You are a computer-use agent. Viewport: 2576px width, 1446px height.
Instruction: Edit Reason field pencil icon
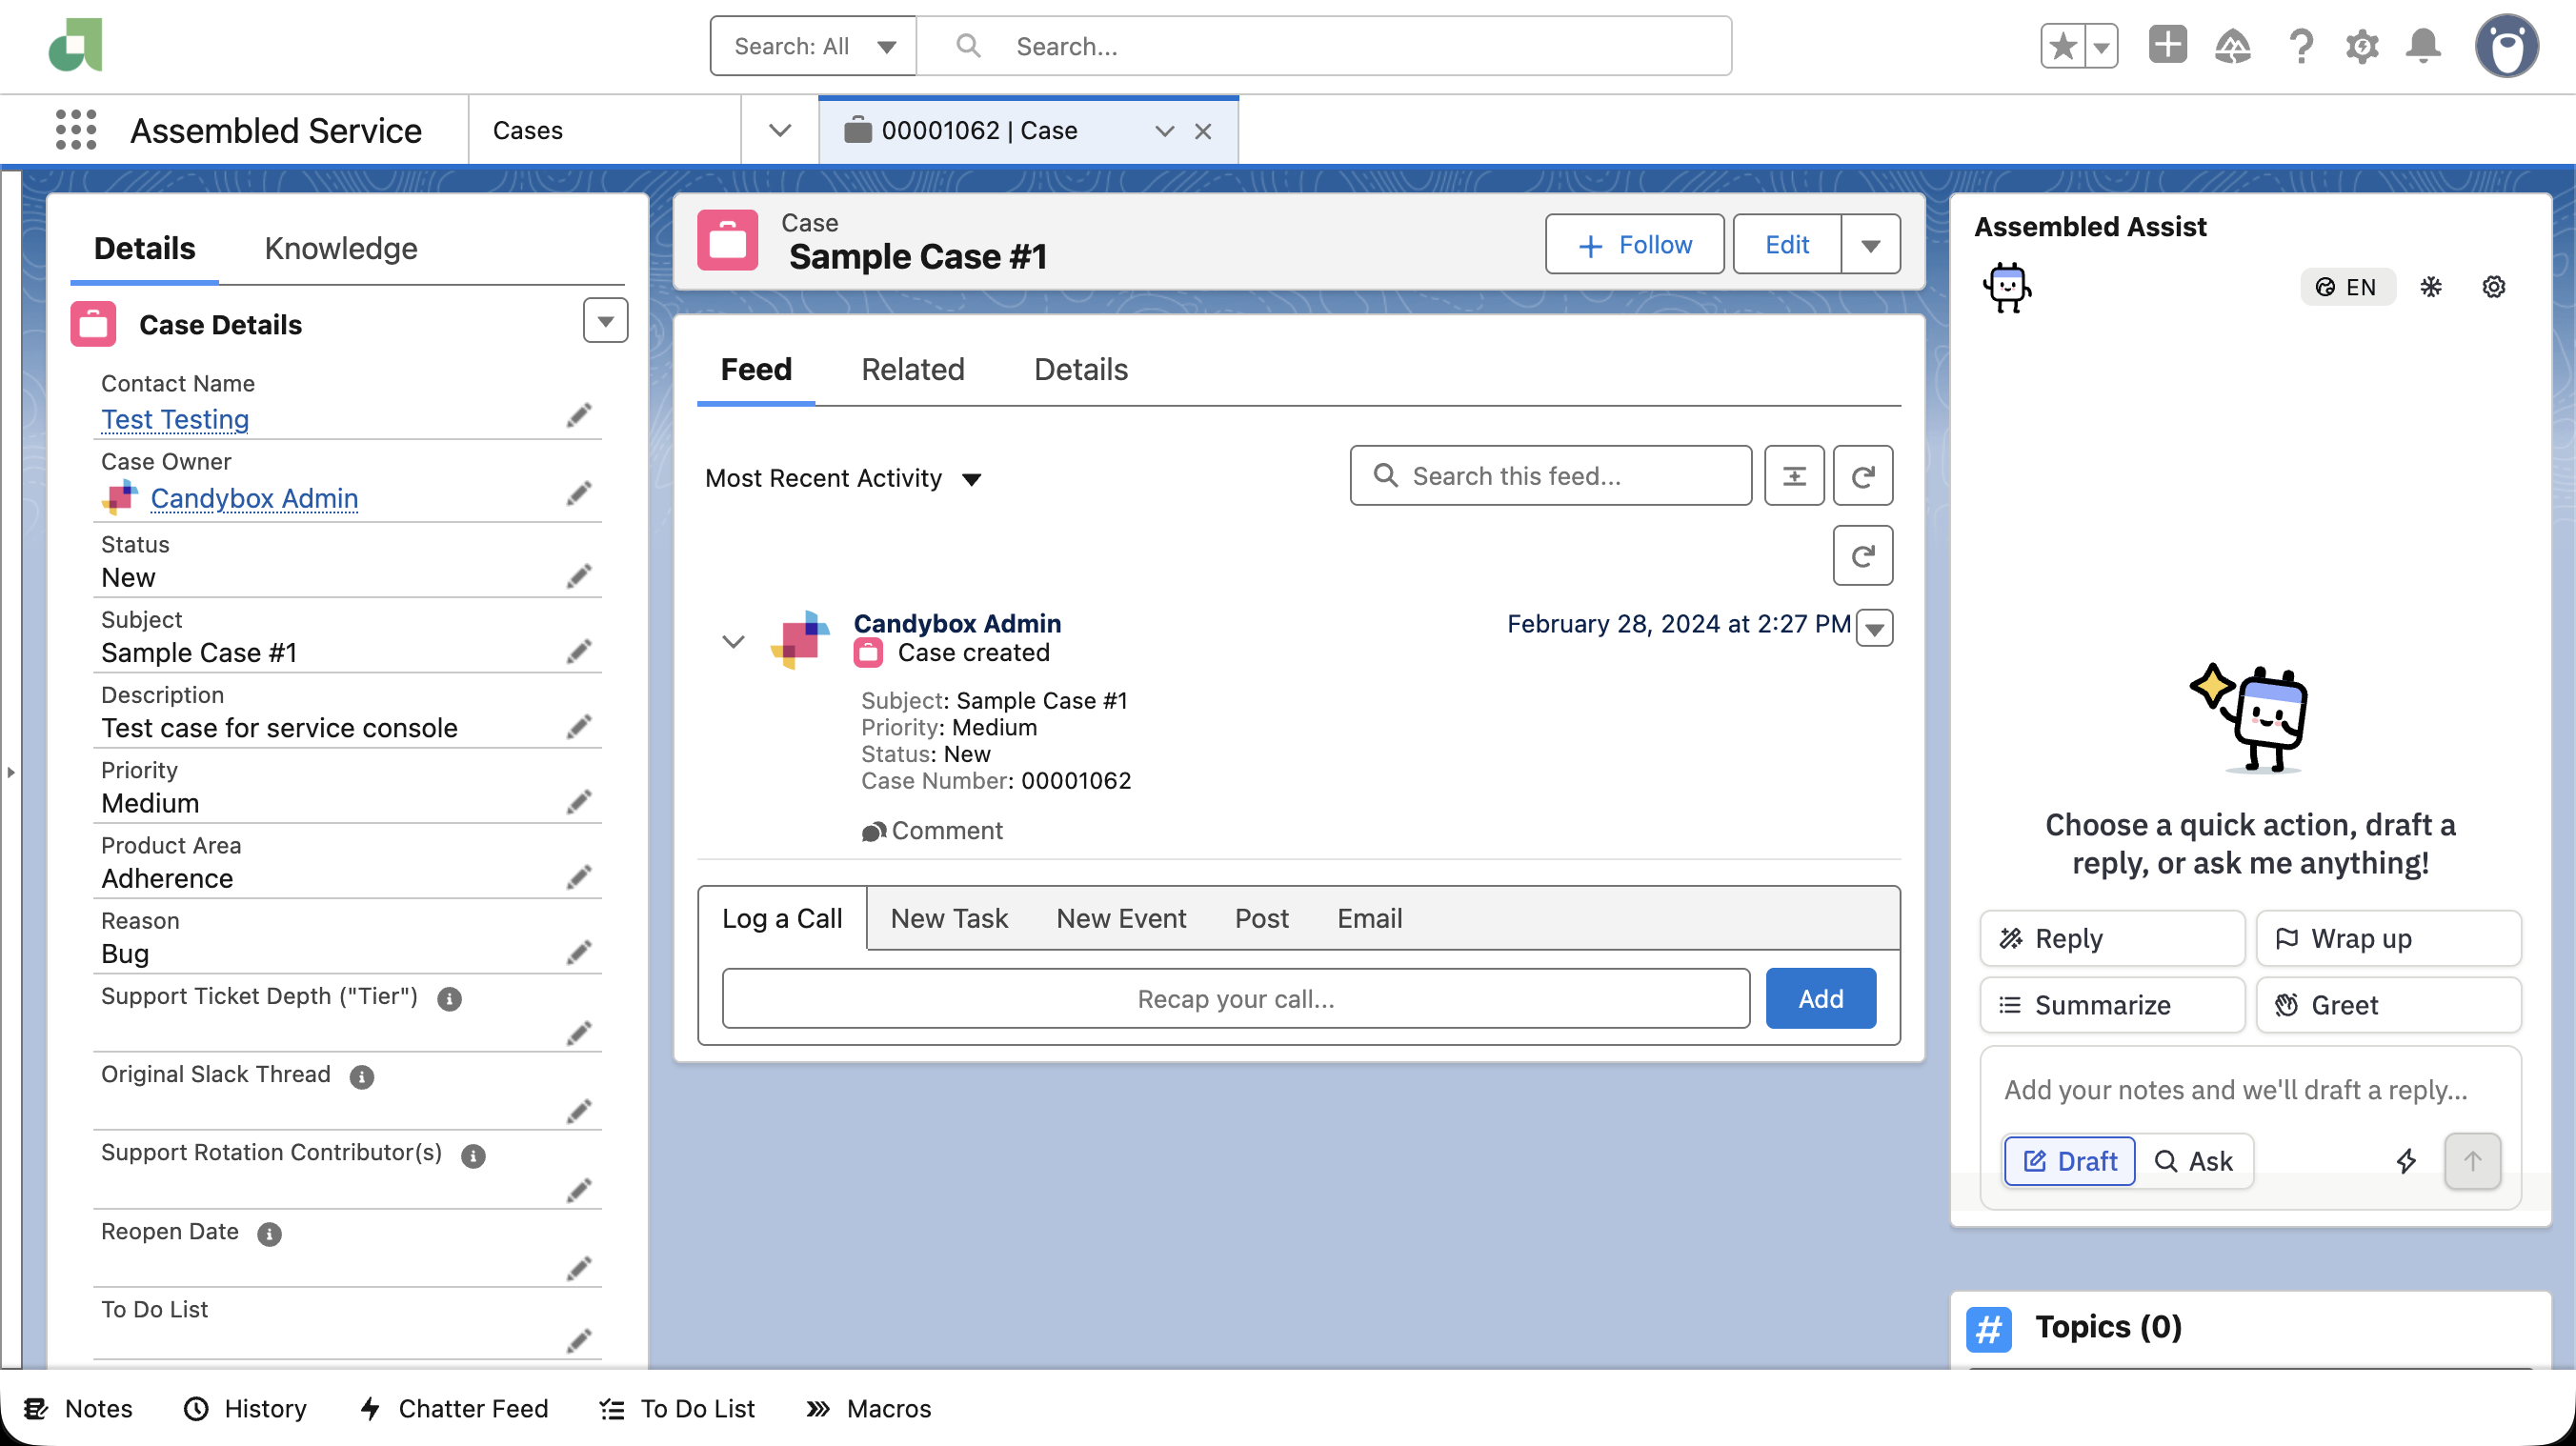(x=578, y=952)
